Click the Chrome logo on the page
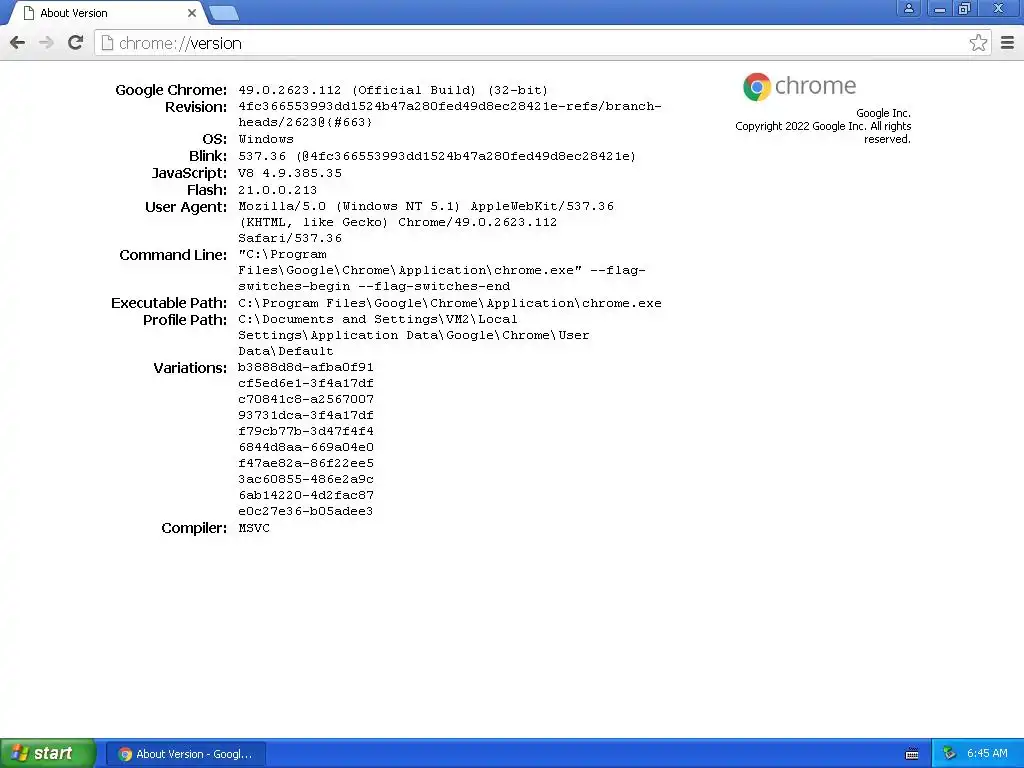The height and width of the screenshot is (768, 1024). (799, 86)
